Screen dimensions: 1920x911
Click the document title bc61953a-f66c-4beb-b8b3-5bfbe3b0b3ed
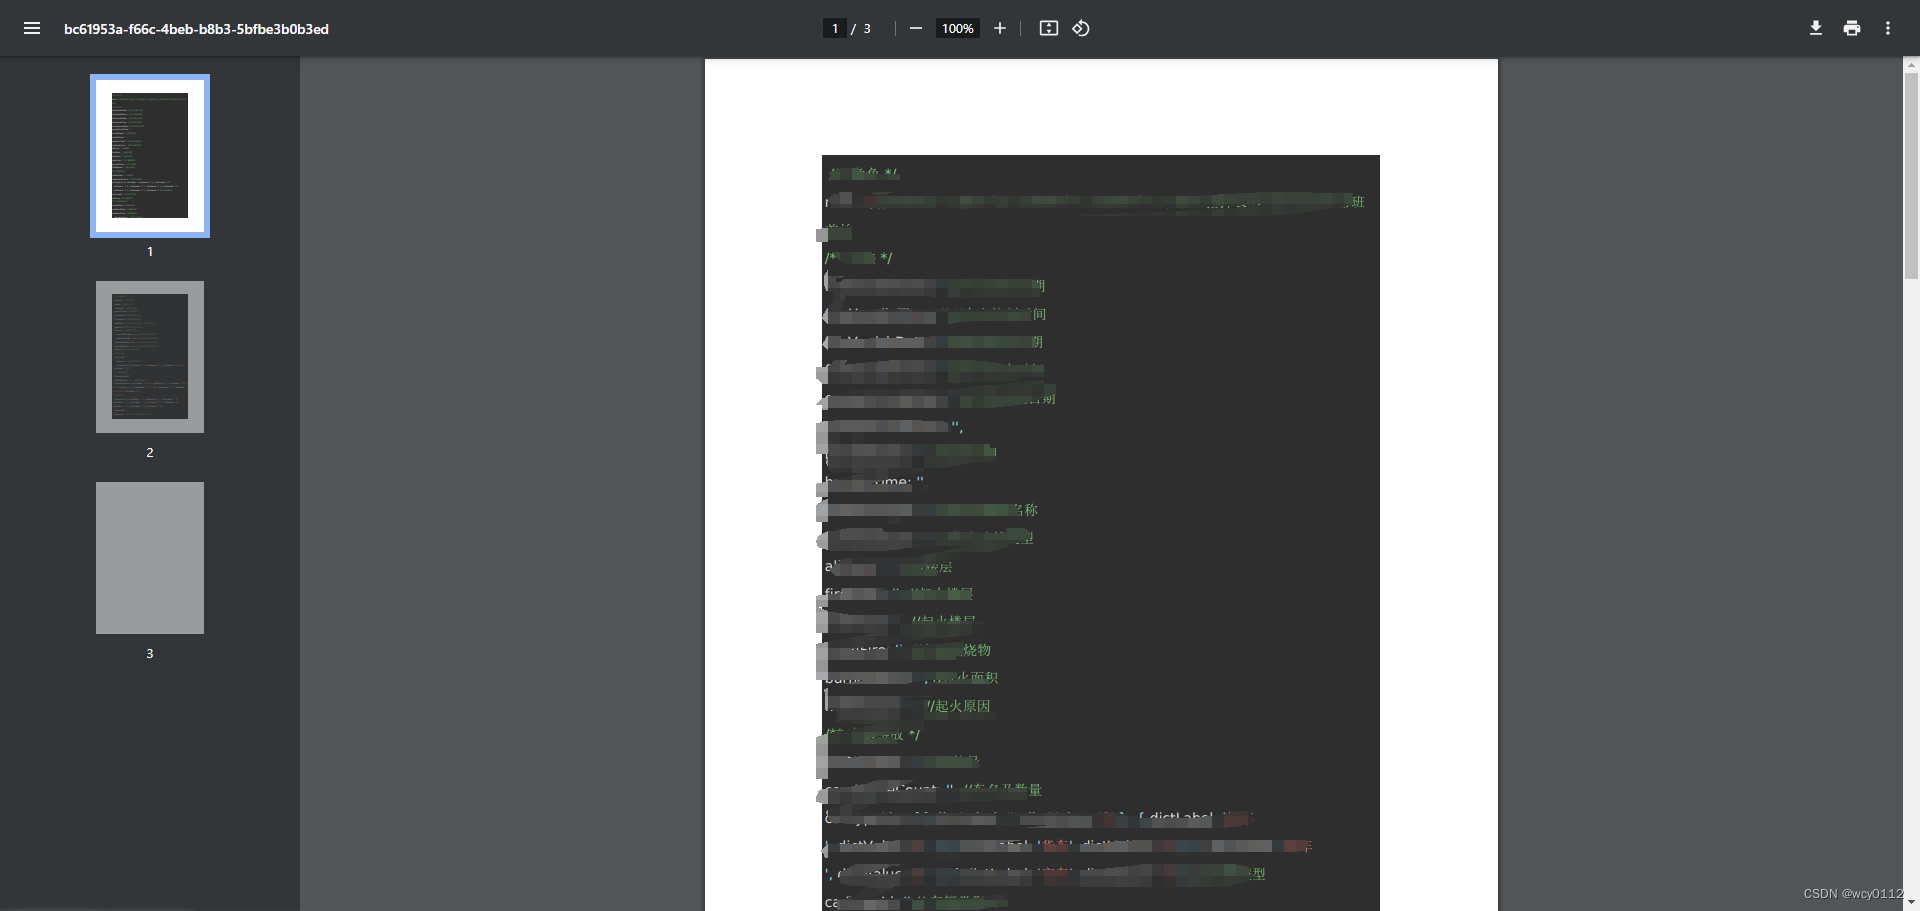[196, 29]
